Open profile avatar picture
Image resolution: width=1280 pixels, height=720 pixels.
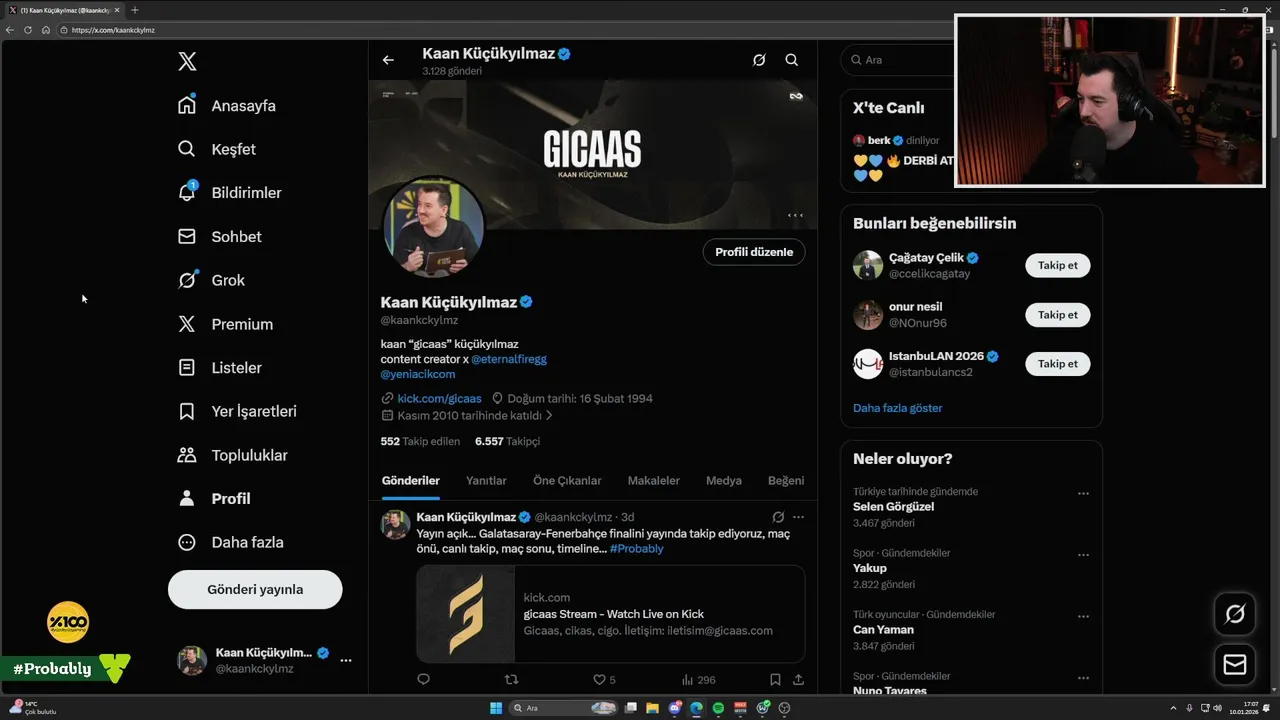tap(434, 228)
